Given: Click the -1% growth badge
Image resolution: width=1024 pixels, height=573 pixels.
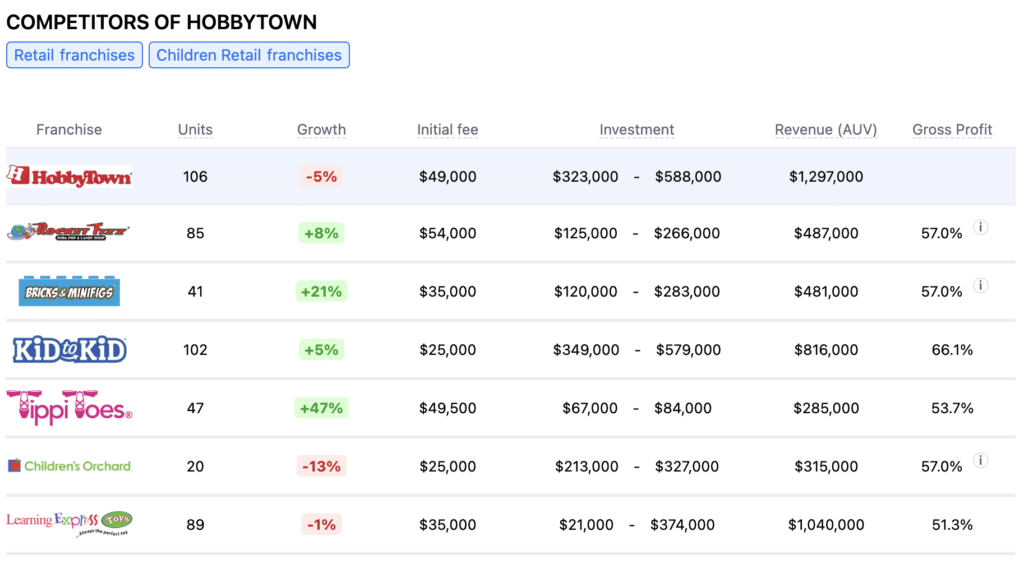Looking at the screenshot, I should click(321, 524).
